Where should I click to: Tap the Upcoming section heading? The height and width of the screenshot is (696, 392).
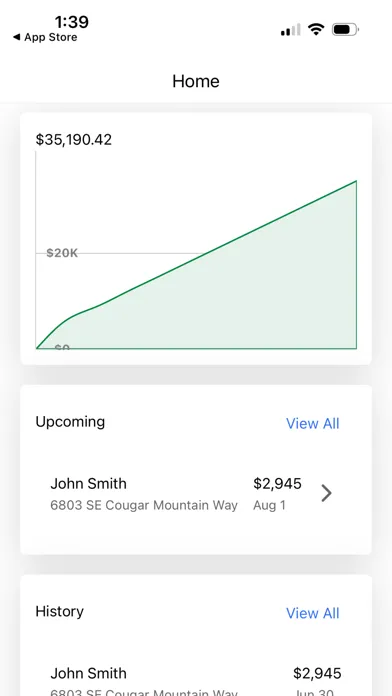click(x=70, y=422)
